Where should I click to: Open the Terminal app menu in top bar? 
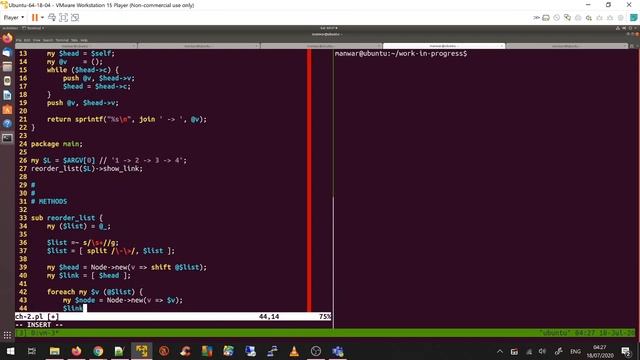point(33,28)
